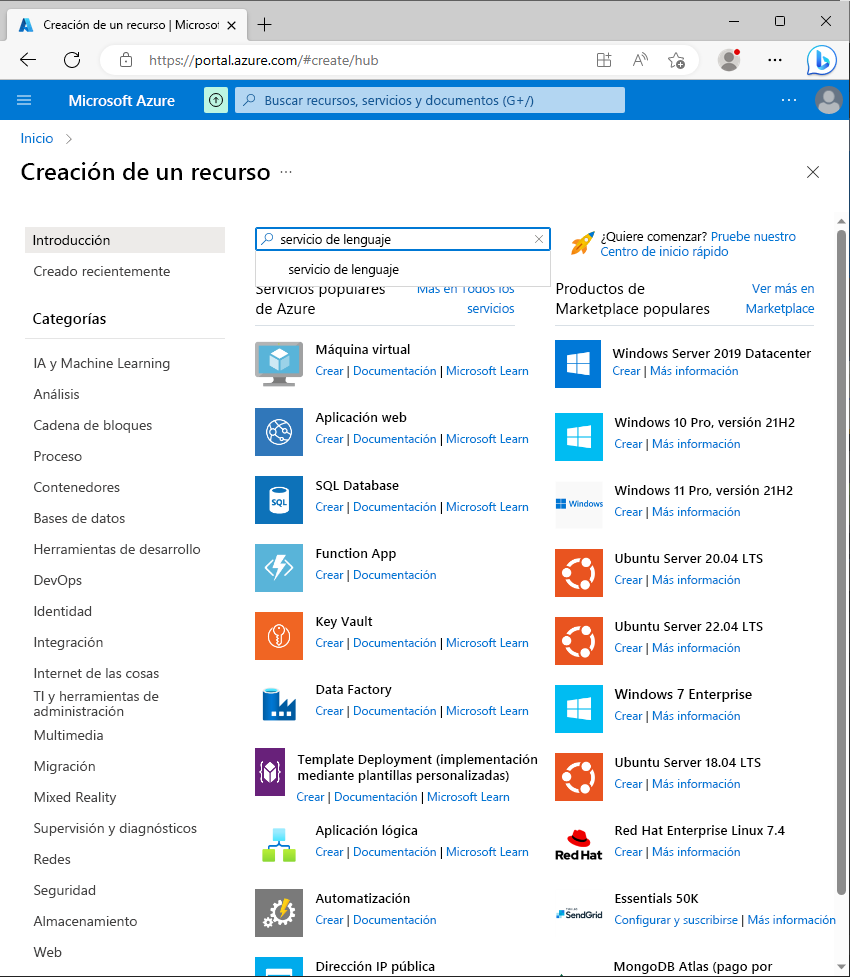The width and height of the screenshot is (850, 977).
Task: Click the Inicio breadcrumb link
Action: pos(37,138)
